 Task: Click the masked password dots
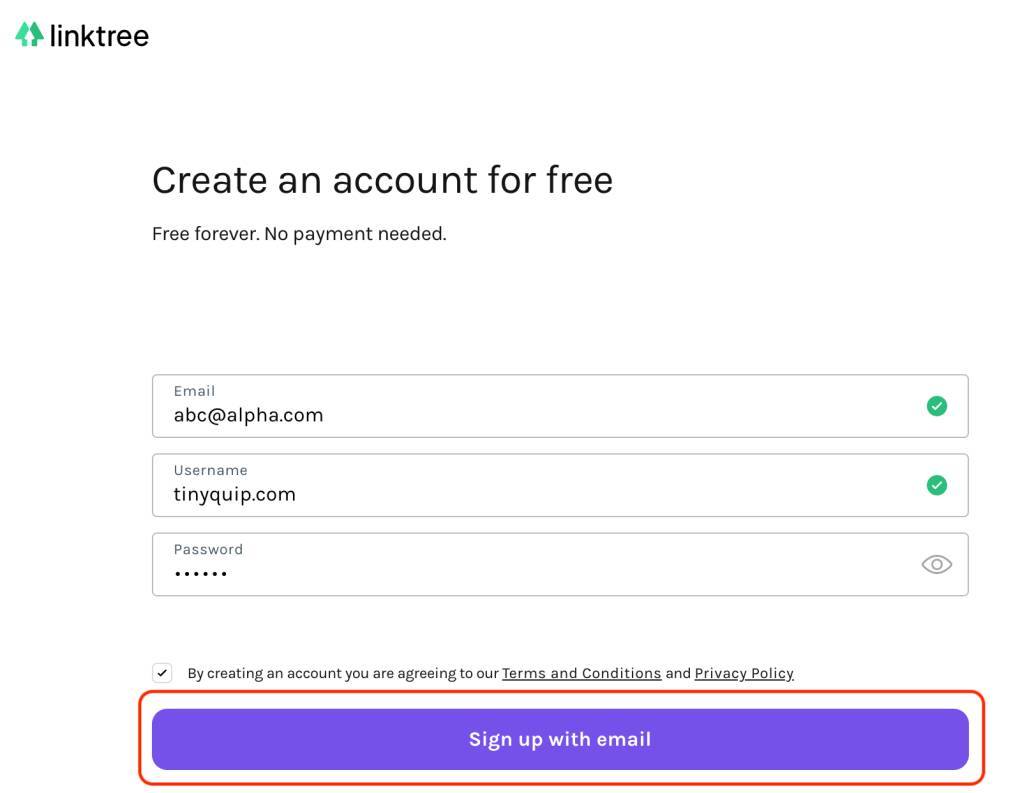pyautogui.click(x=200, y=574)
